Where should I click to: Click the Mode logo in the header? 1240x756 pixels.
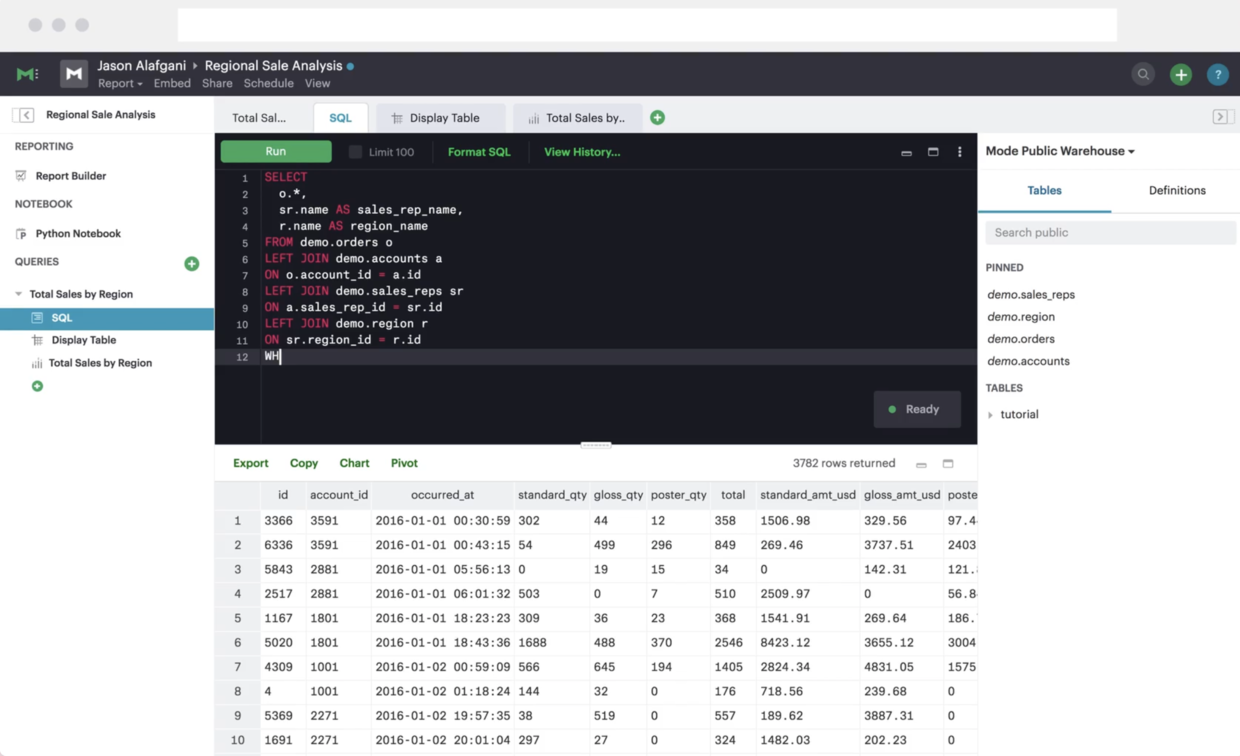point(27,74)
